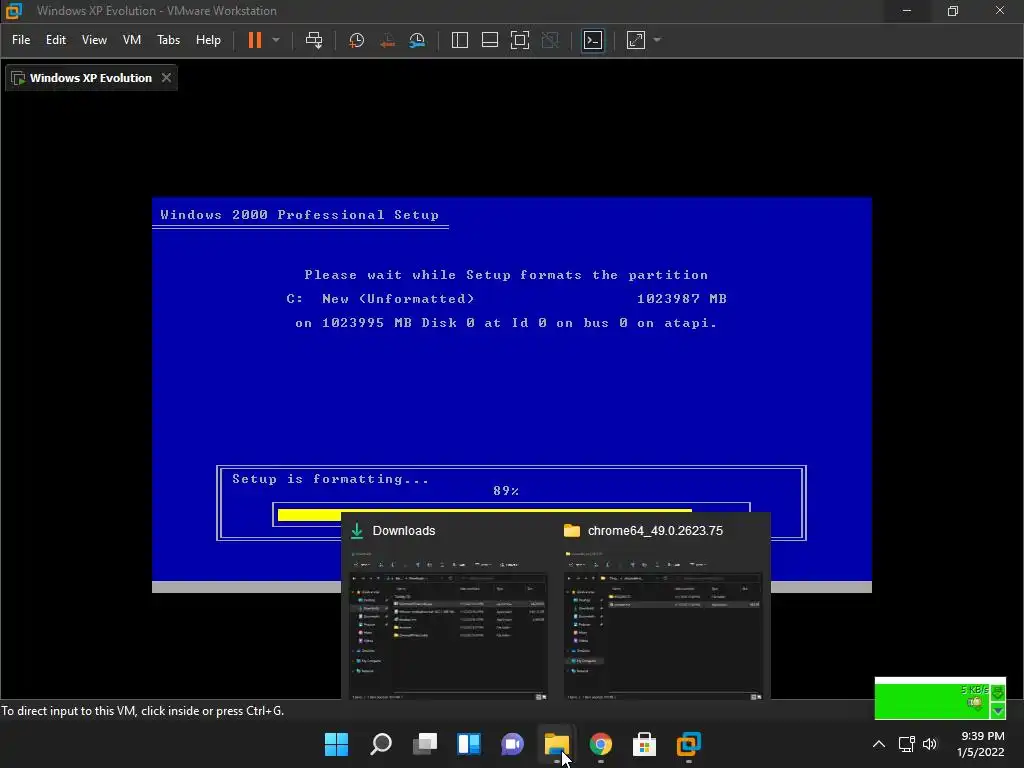Viewport: 1024px width, 768px height.
Task: Click the VMware Workstation title bar icon
Action: pyautogui.click(x=14, y=10)
